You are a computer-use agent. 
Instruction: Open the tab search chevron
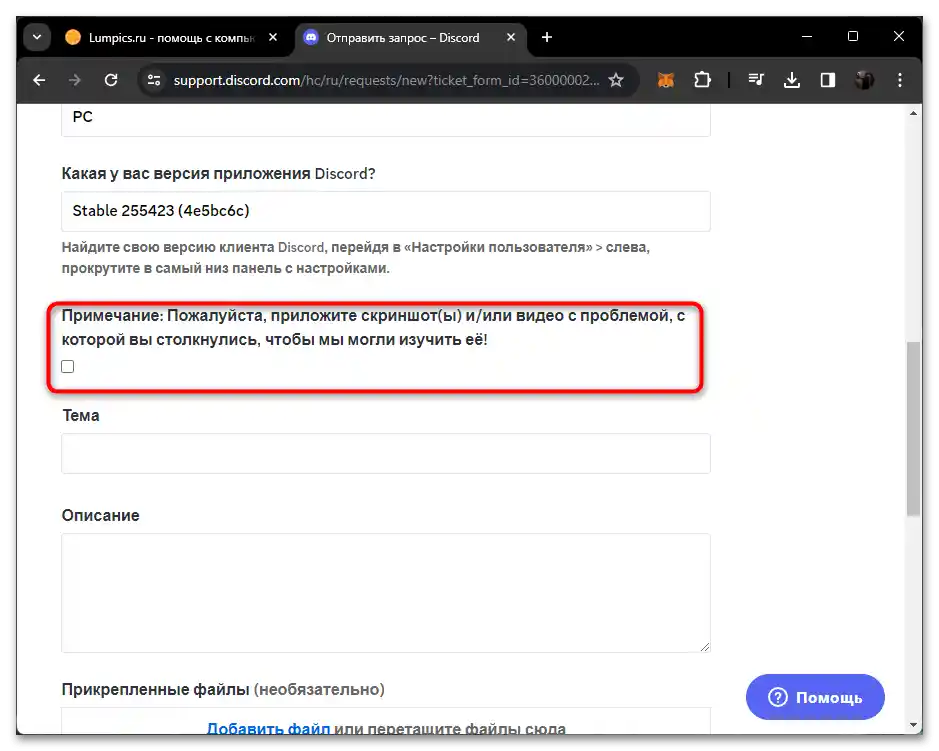(36, 36)
